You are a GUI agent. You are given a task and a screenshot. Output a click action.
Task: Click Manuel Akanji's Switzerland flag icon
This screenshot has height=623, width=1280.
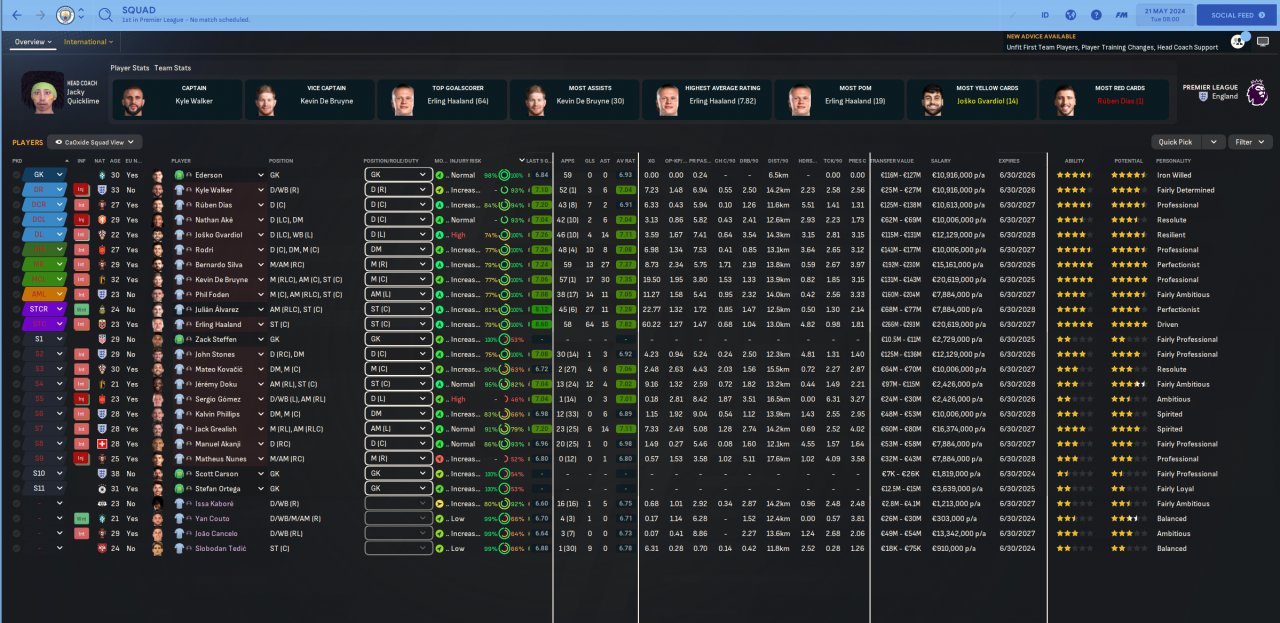(x=102, y=444)
